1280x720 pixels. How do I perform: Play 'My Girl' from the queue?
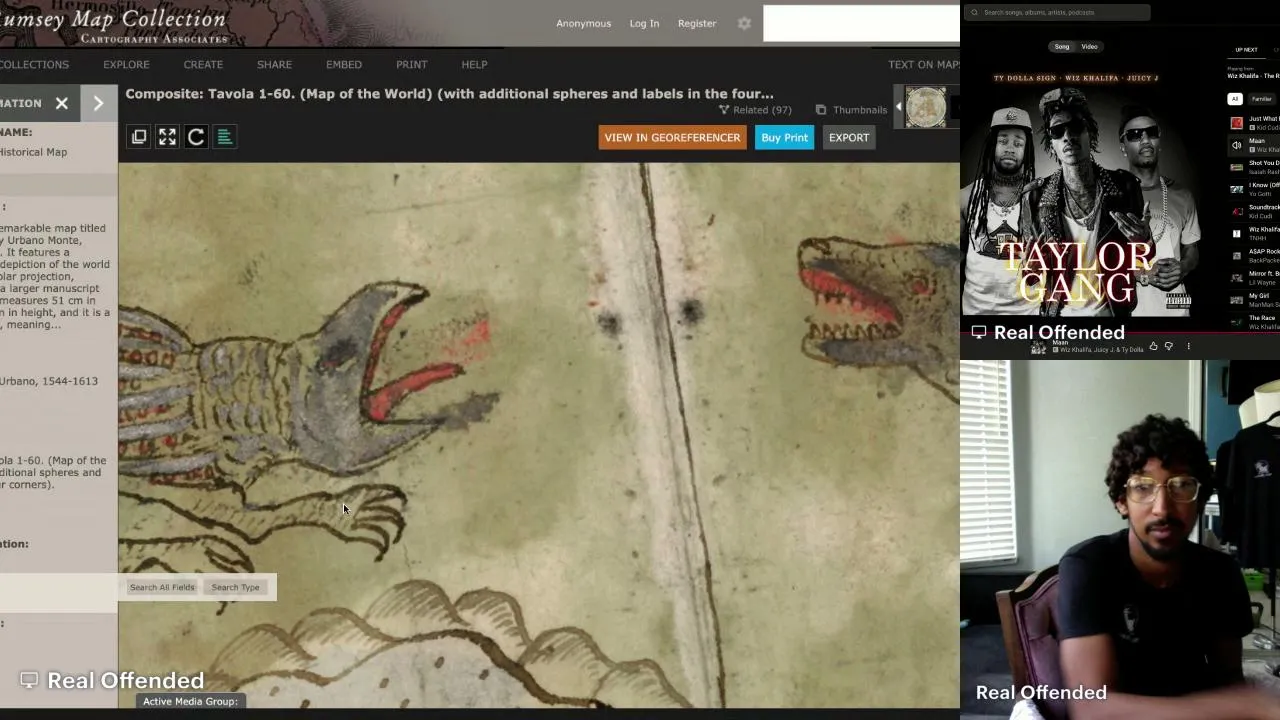[x=1254, y=299]
